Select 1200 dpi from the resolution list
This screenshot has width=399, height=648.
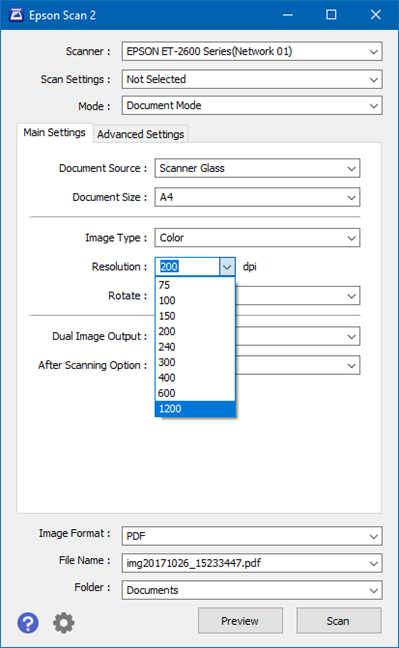pos(195,409)
